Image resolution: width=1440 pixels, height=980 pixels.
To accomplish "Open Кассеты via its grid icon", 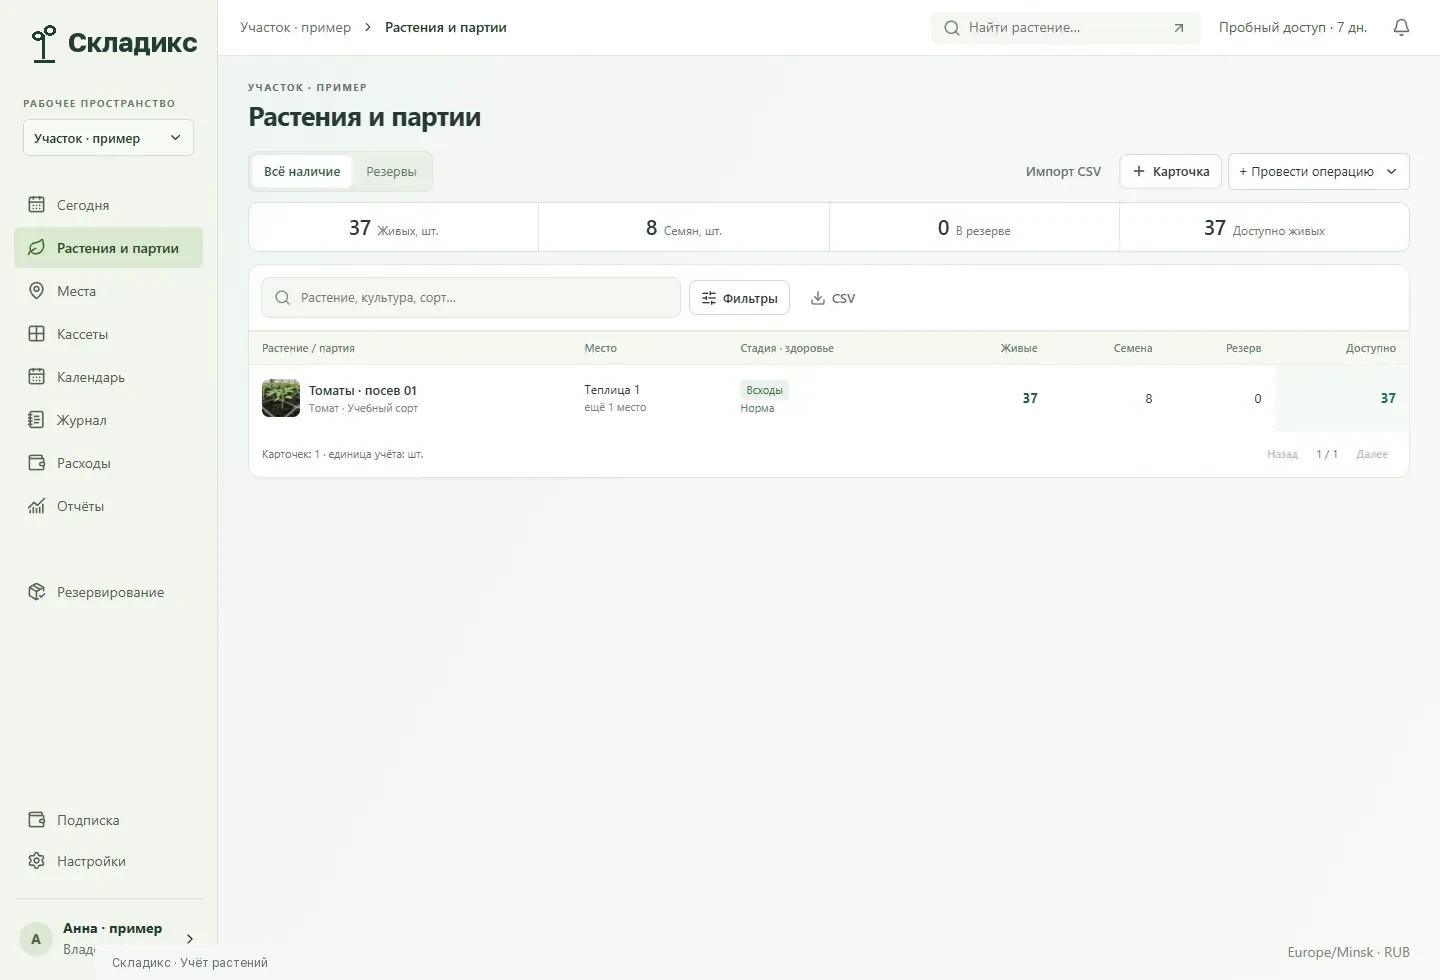I will (37, 334).
